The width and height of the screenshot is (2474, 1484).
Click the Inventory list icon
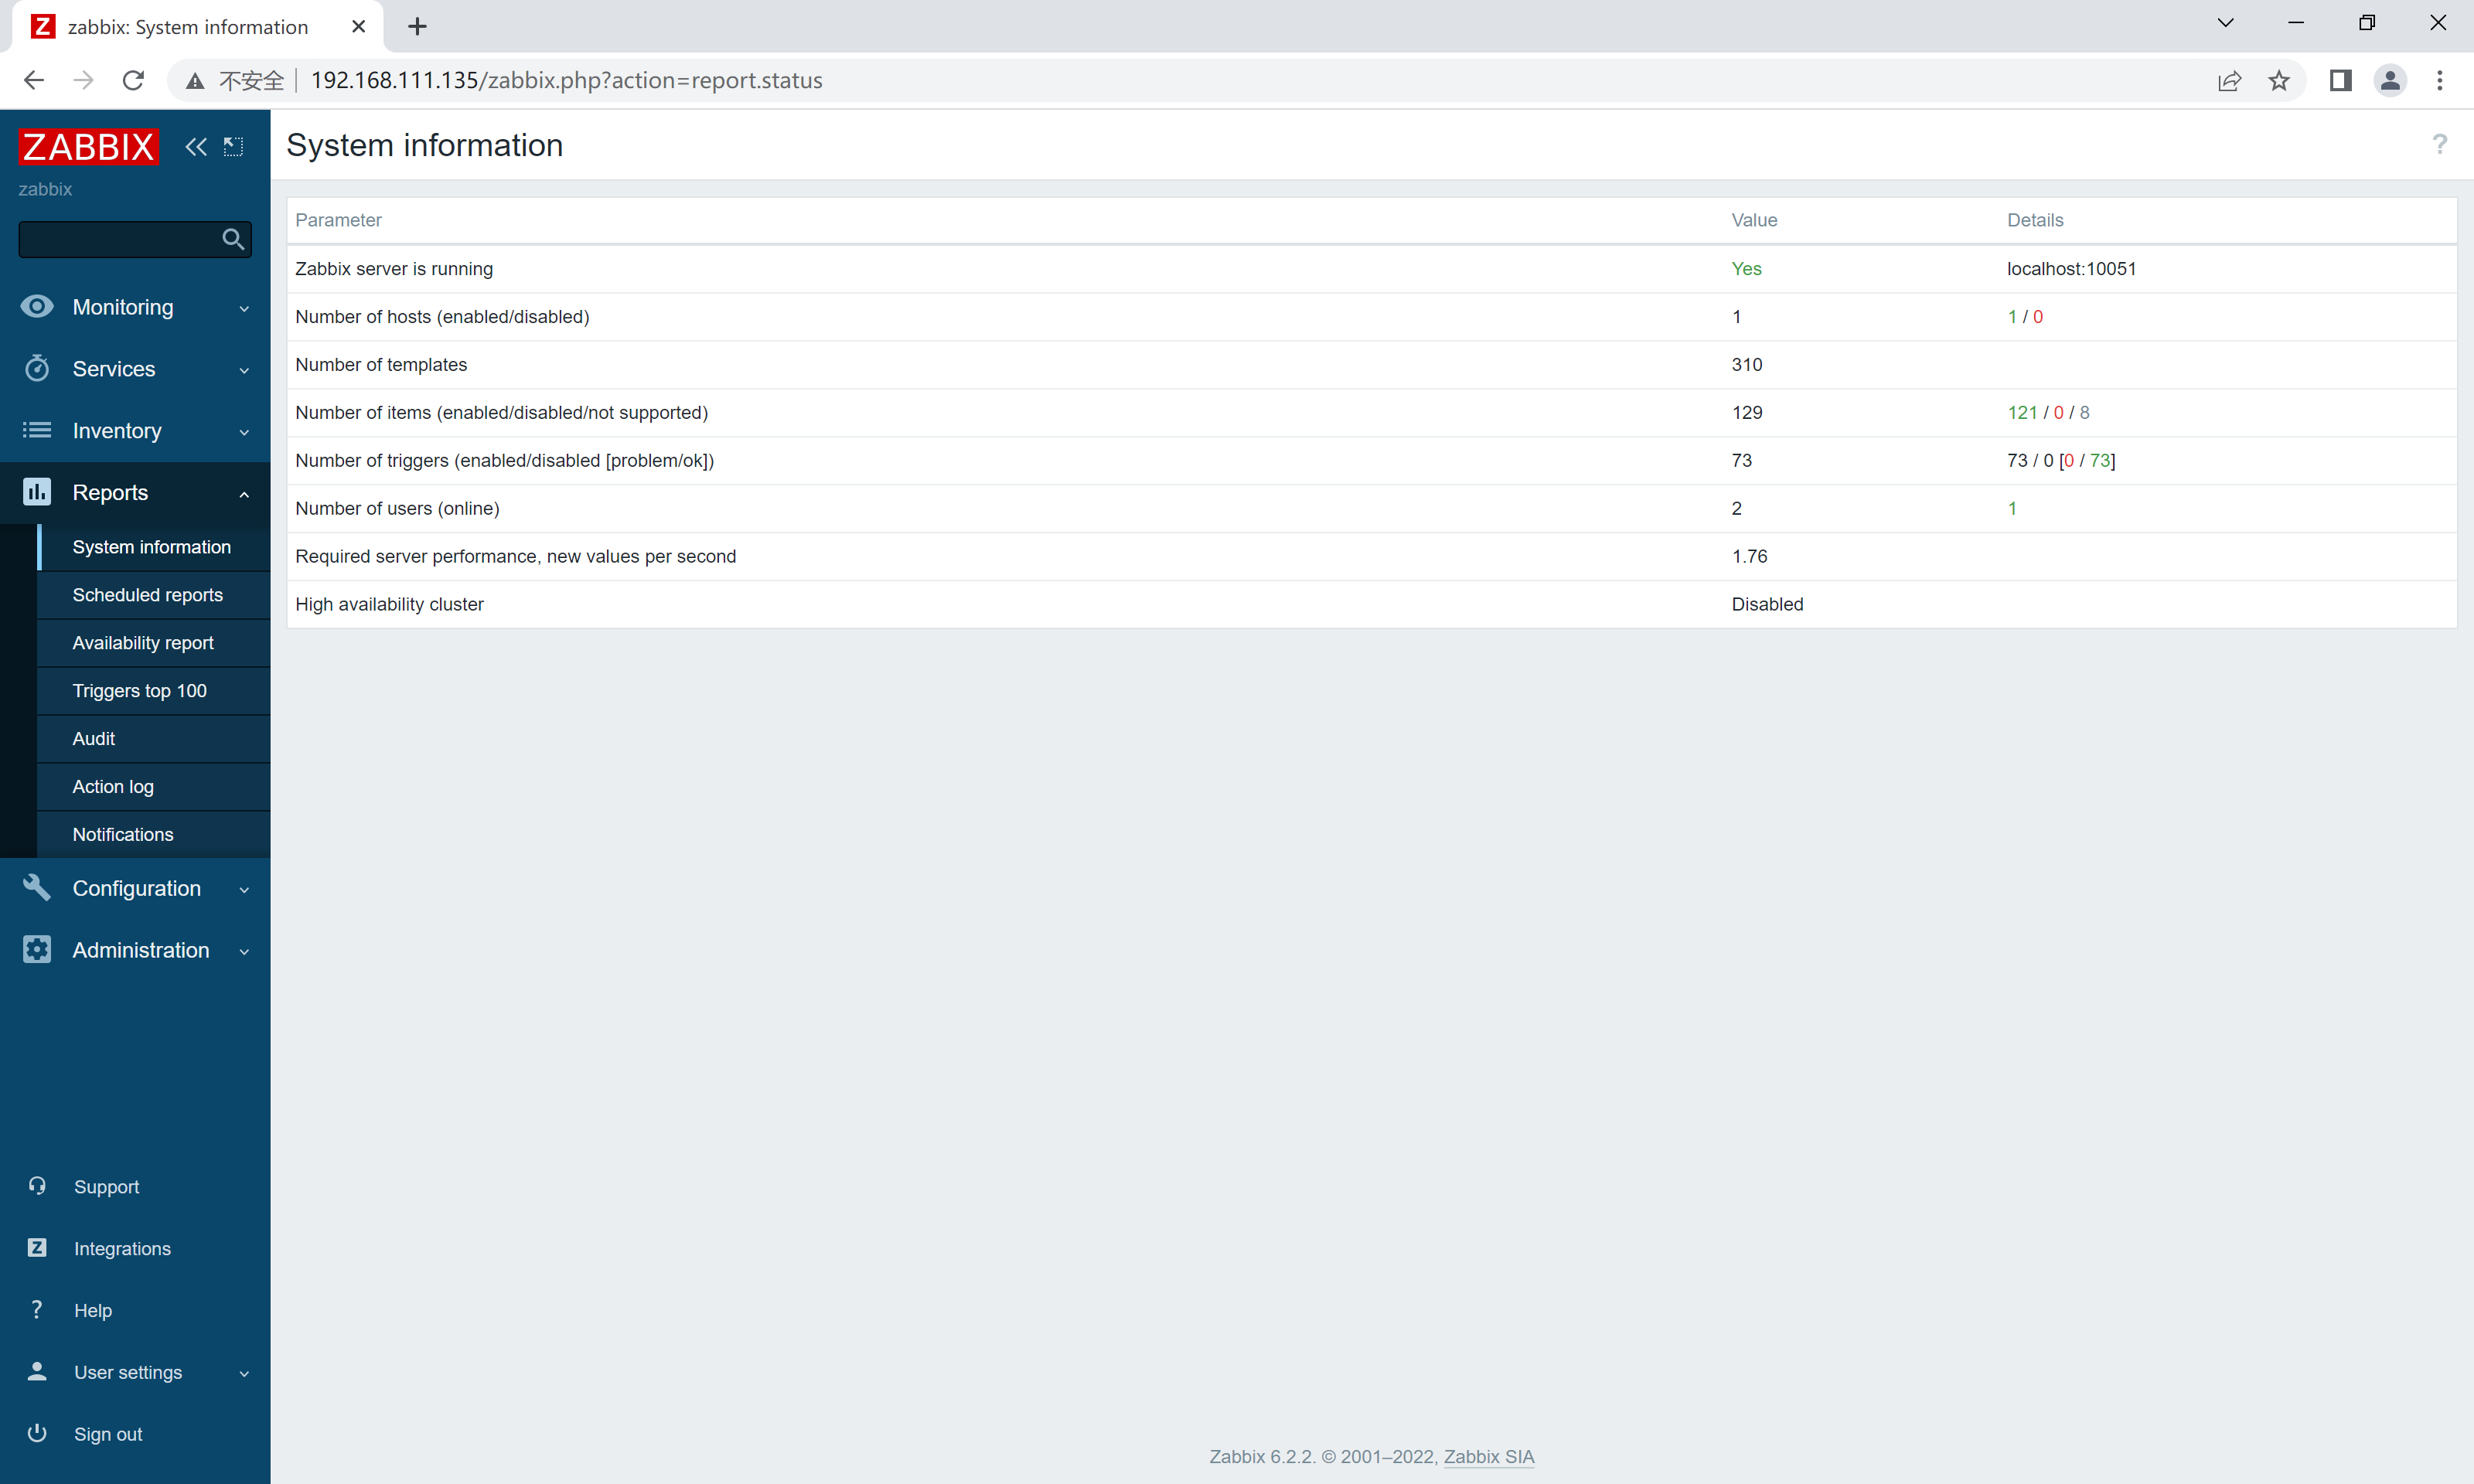pyautogui.click(x=37, y=430)
